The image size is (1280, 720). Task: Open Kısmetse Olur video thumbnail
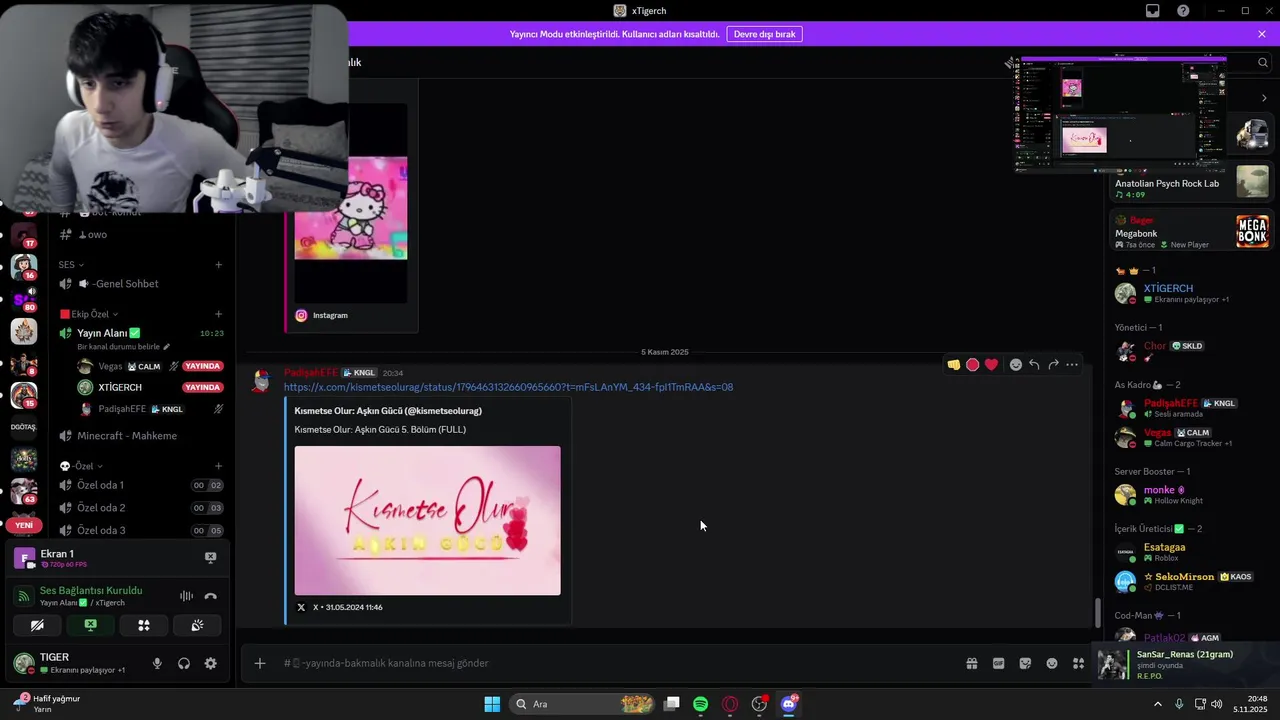coord(427,521)
